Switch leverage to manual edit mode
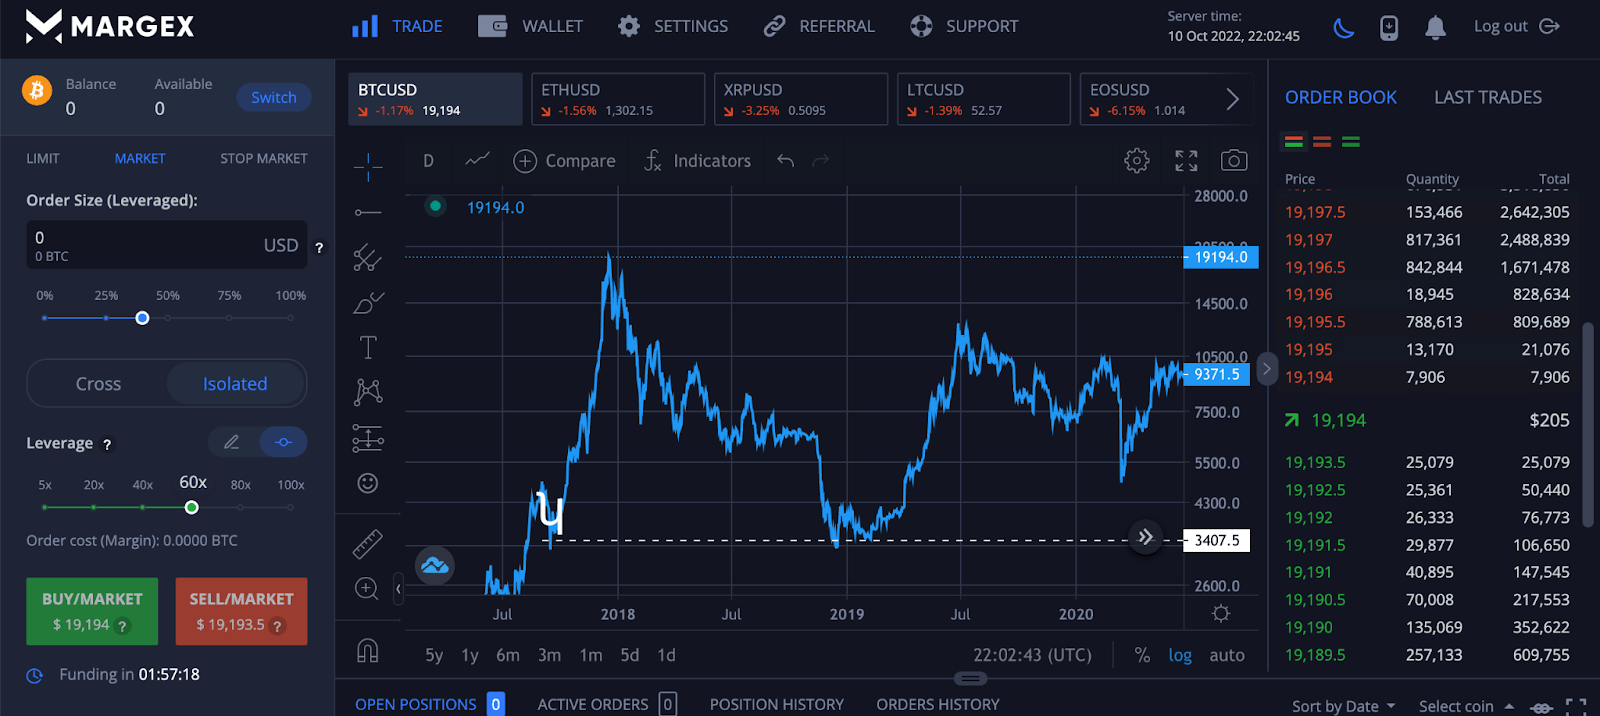This screenshot has width=1600, height=716. point(232,442)
